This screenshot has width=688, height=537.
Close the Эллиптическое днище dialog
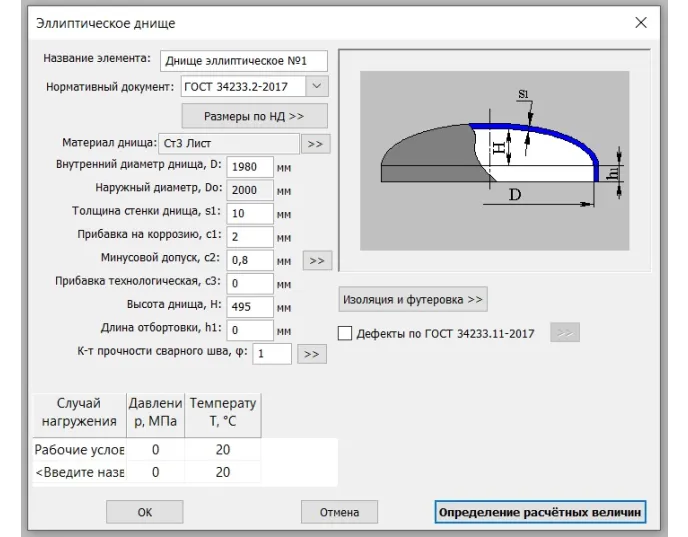tap(641, 22)
